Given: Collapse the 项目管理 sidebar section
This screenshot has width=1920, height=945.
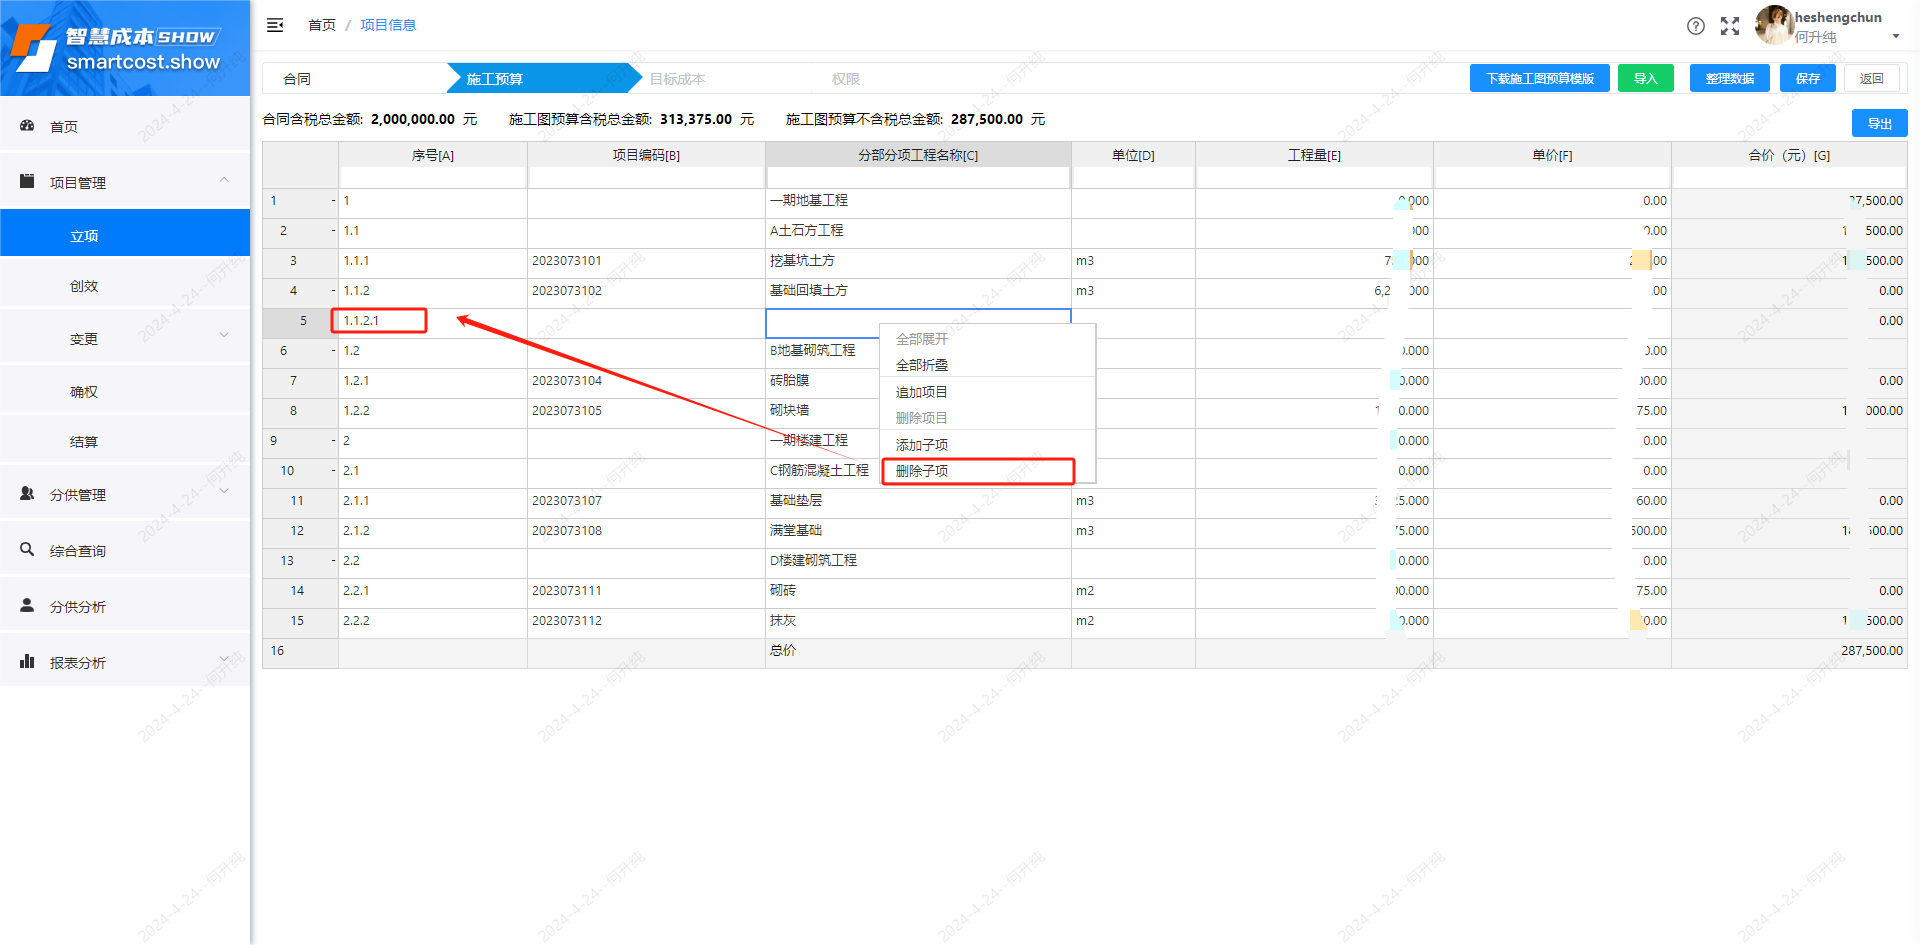Looking at the screenshot, I should (224, 181).
